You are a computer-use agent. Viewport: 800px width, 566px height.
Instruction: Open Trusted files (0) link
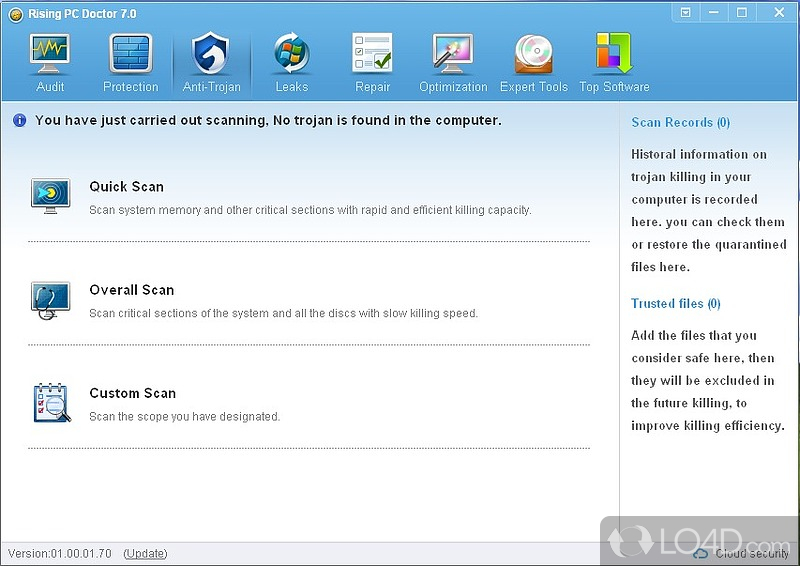coord(675,303)
